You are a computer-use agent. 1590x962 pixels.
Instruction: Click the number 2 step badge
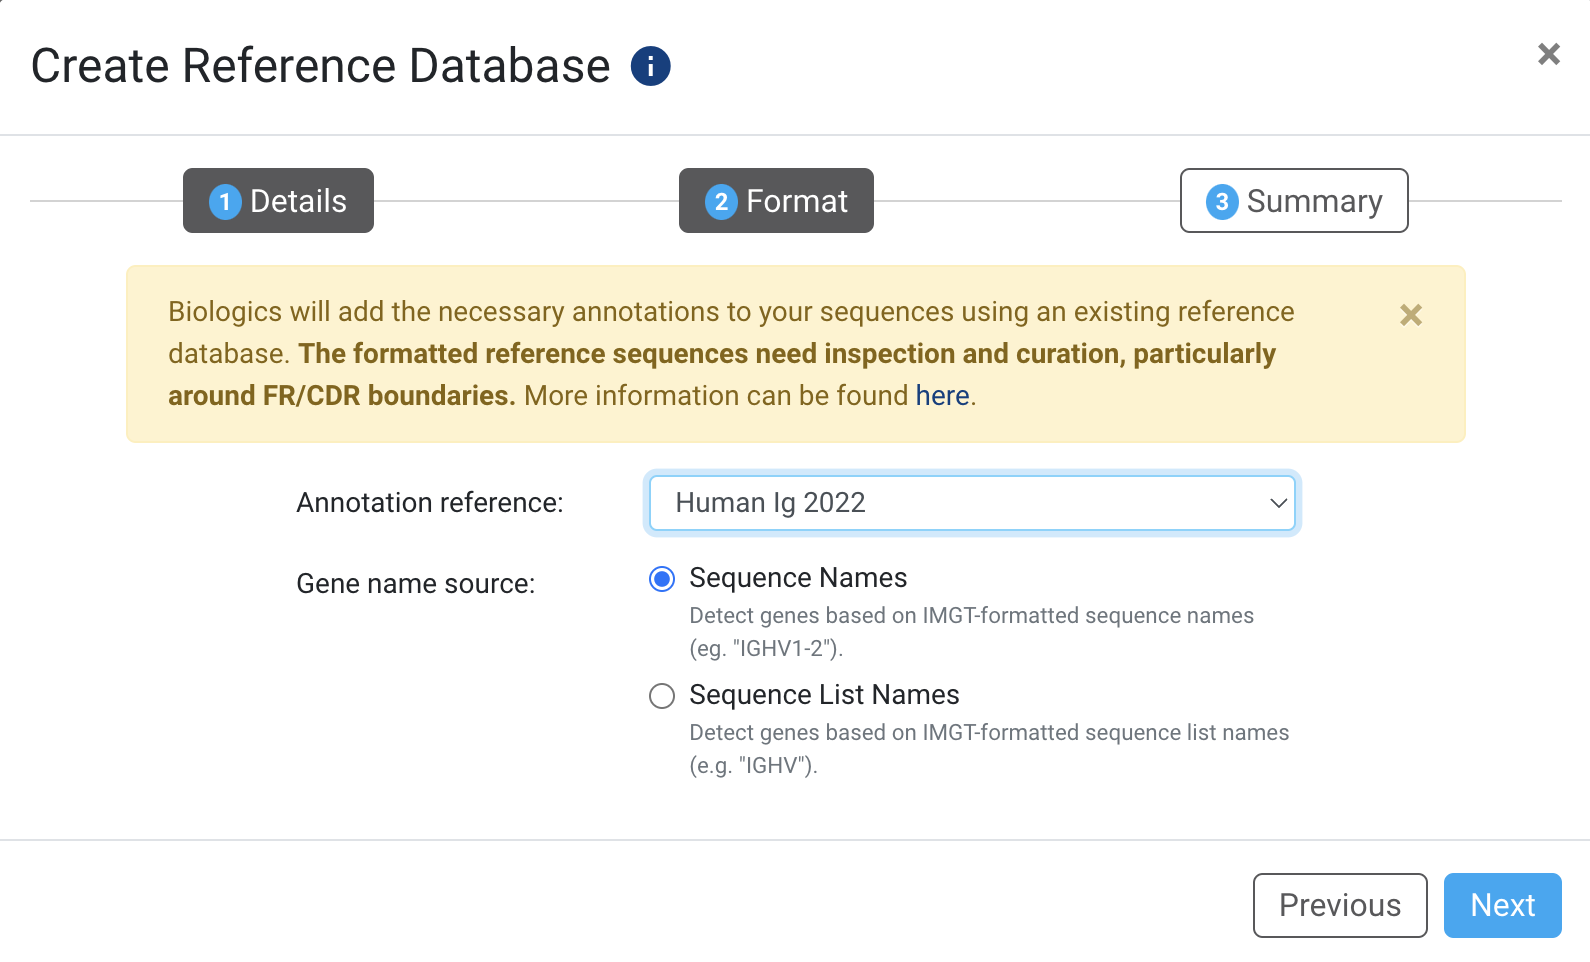point(721,202)
